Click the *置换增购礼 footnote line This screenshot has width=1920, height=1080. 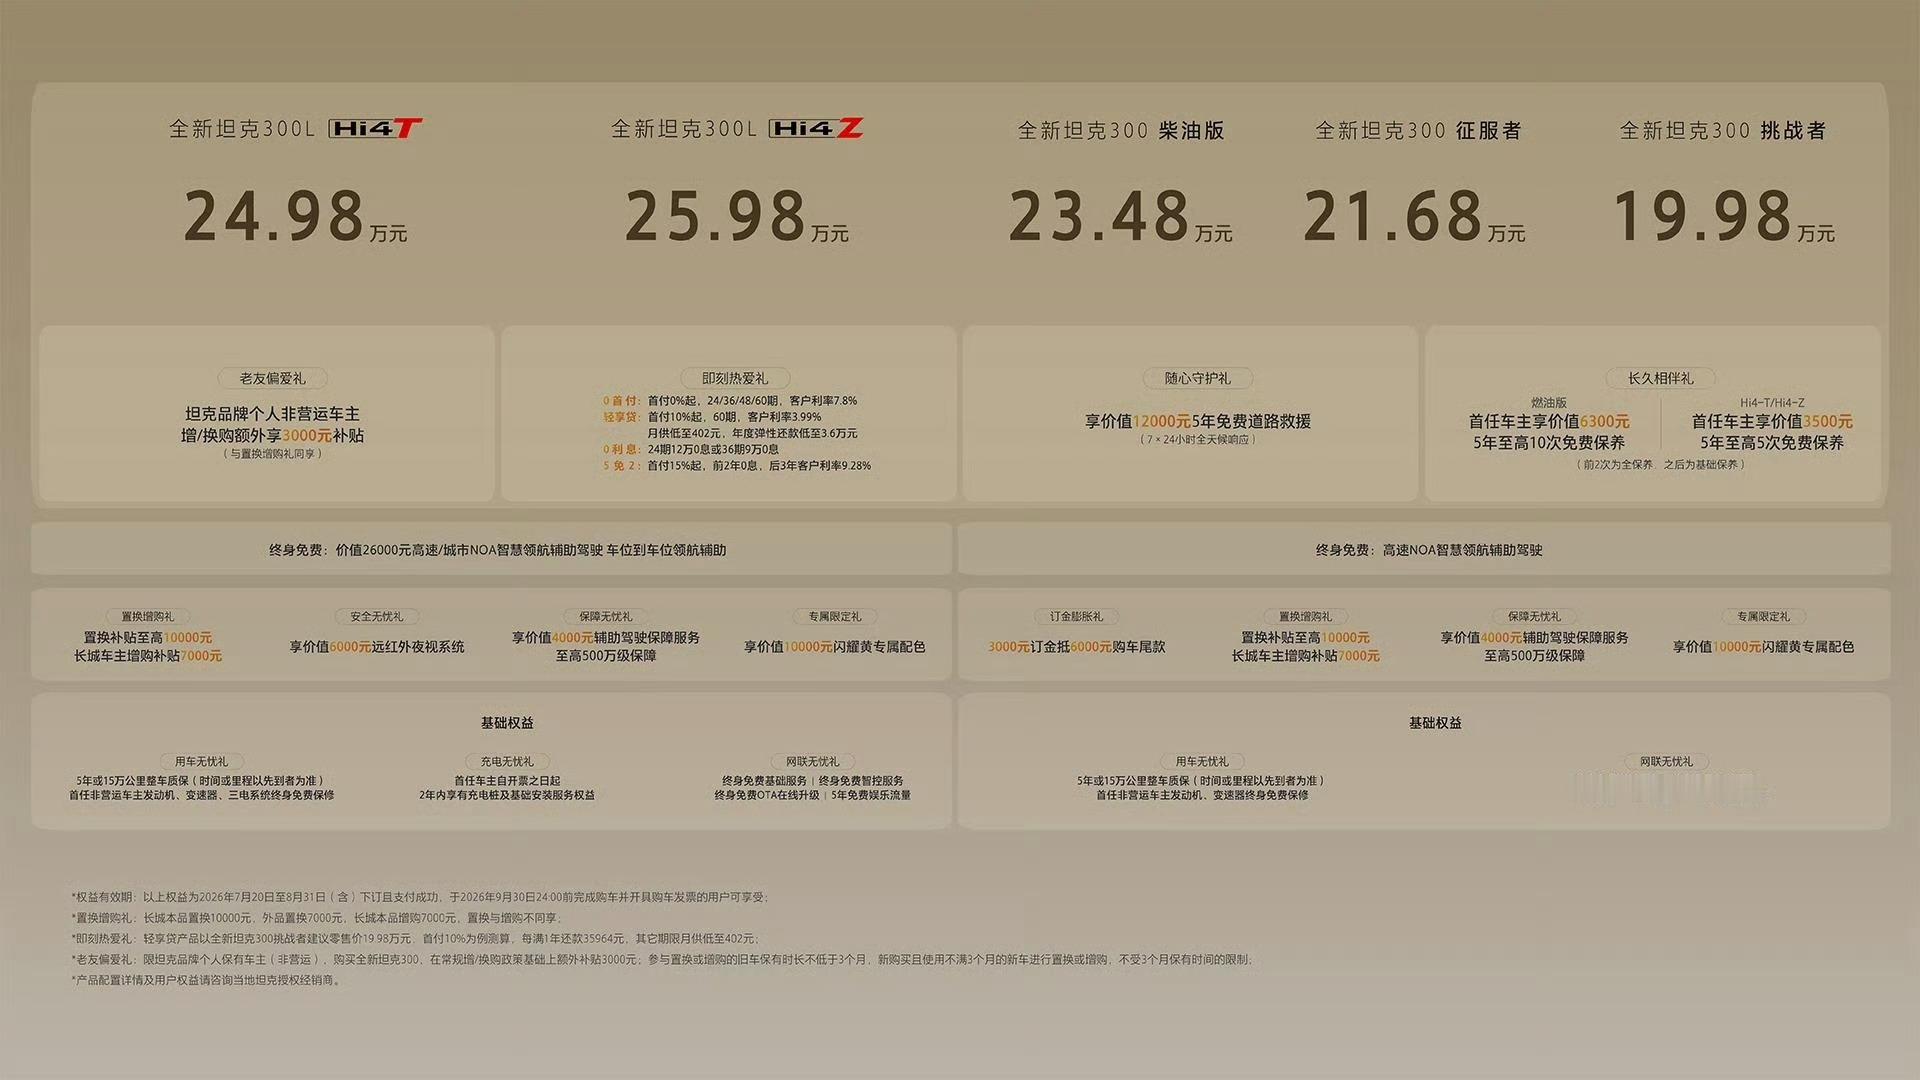(317, 918)
